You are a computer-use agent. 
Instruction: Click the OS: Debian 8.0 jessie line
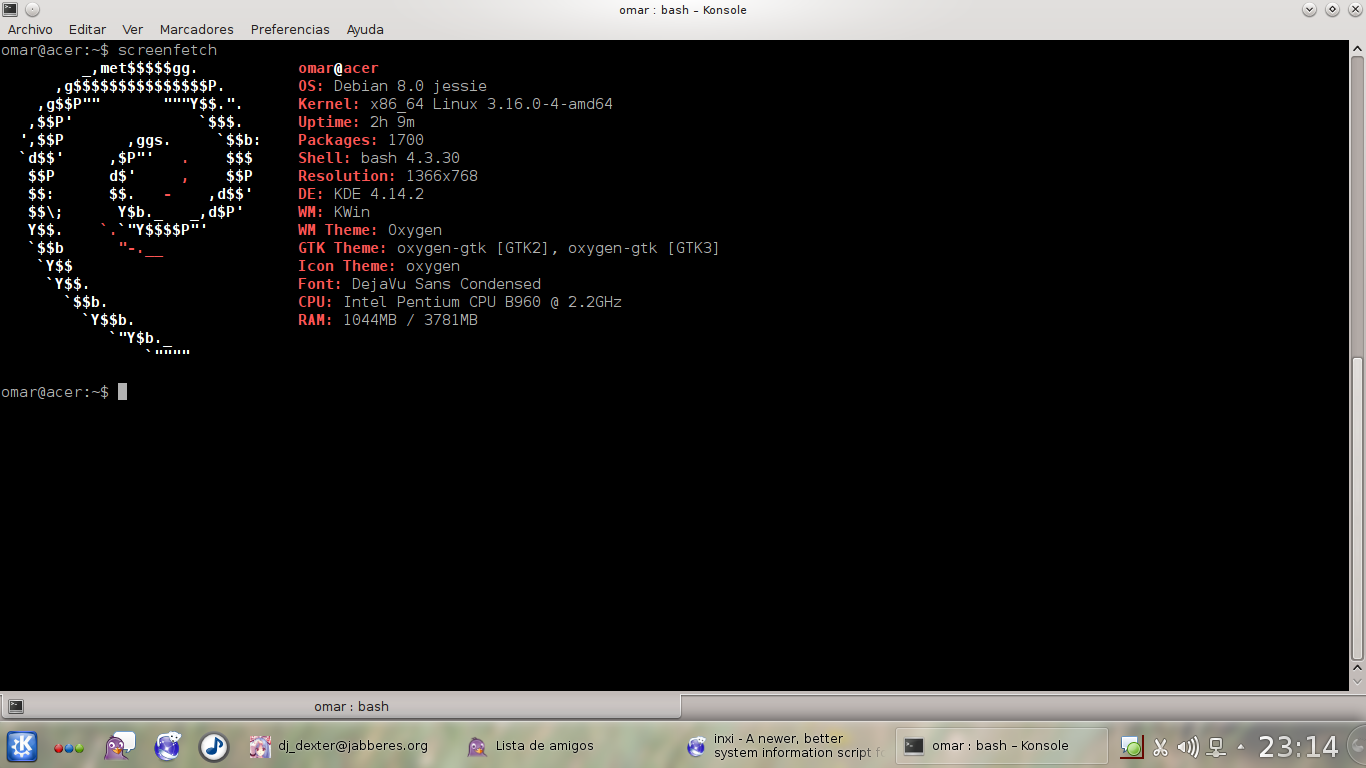tap(392, 86)
